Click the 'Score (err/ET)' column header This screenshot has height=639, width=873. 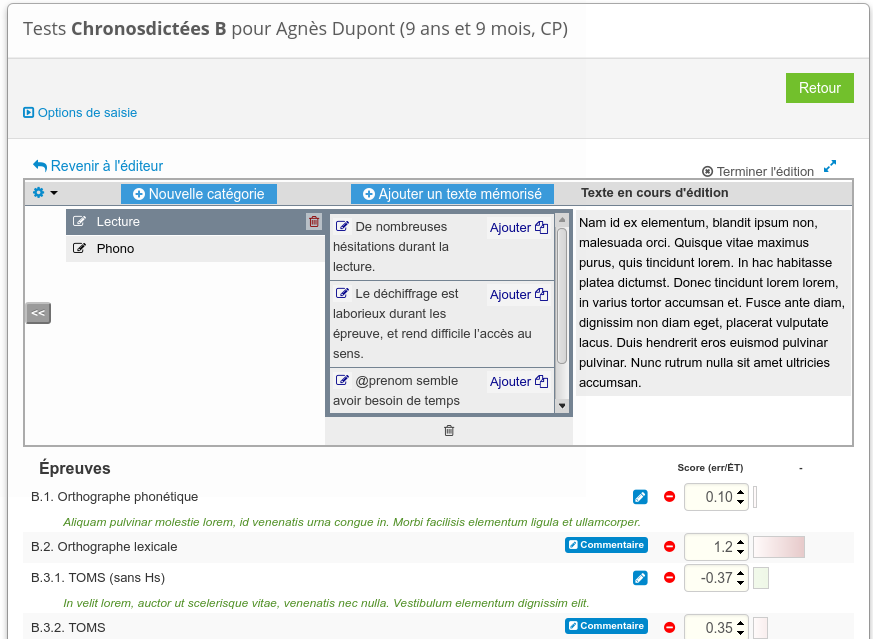click(710, 468)
